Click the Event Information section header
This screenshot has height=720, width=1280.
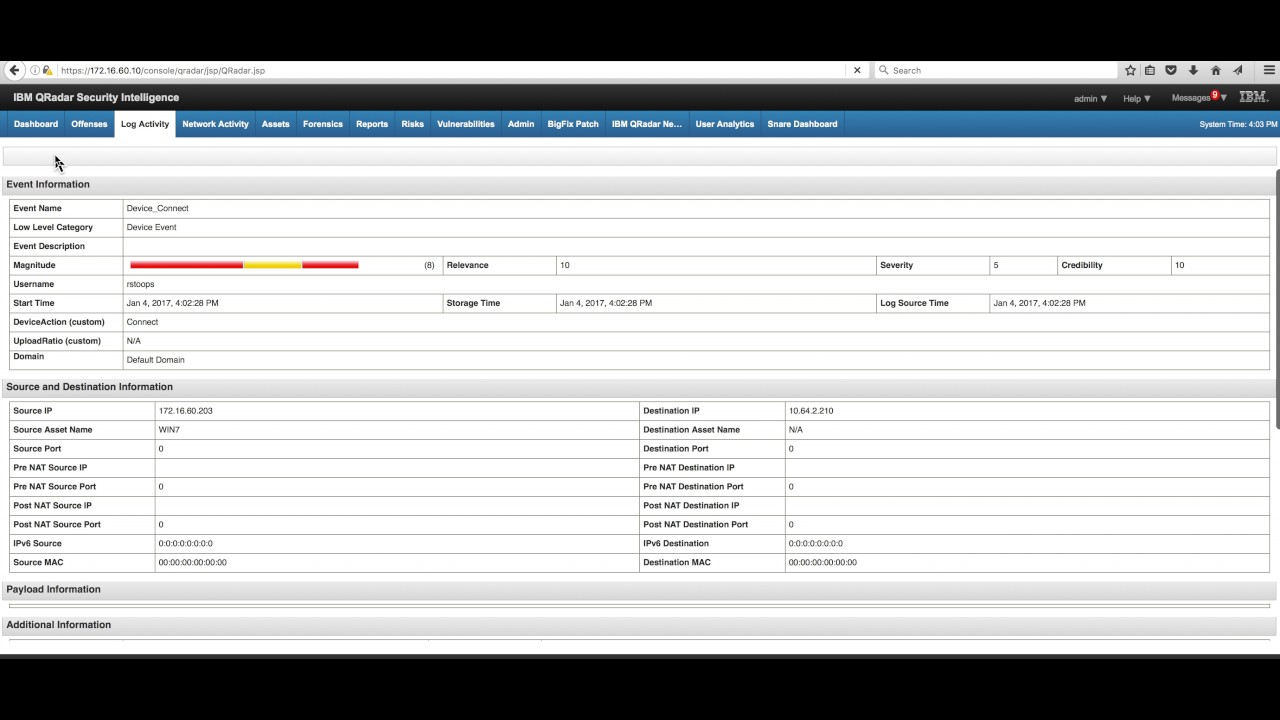coord(48,184)
